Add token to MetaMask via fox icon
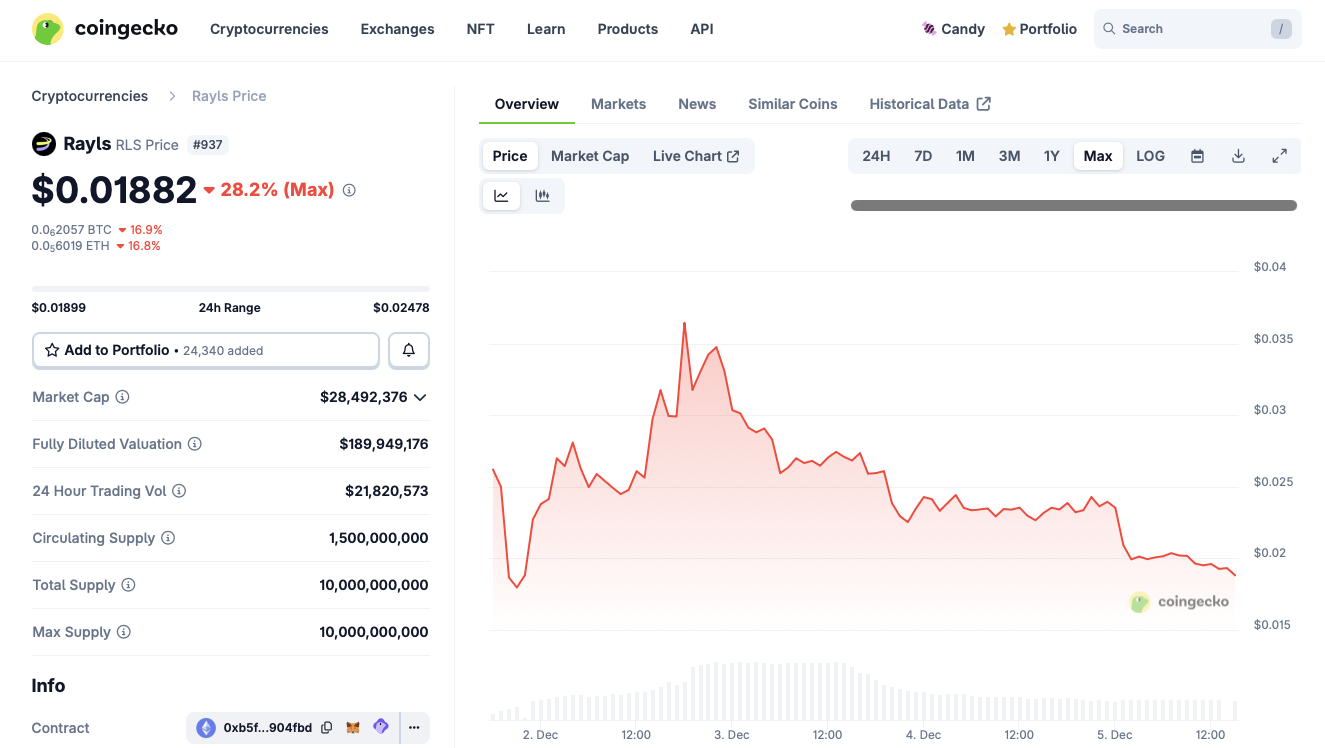Image resolution: width=1325 pixels, height=748 pixels. pos(353,728)
